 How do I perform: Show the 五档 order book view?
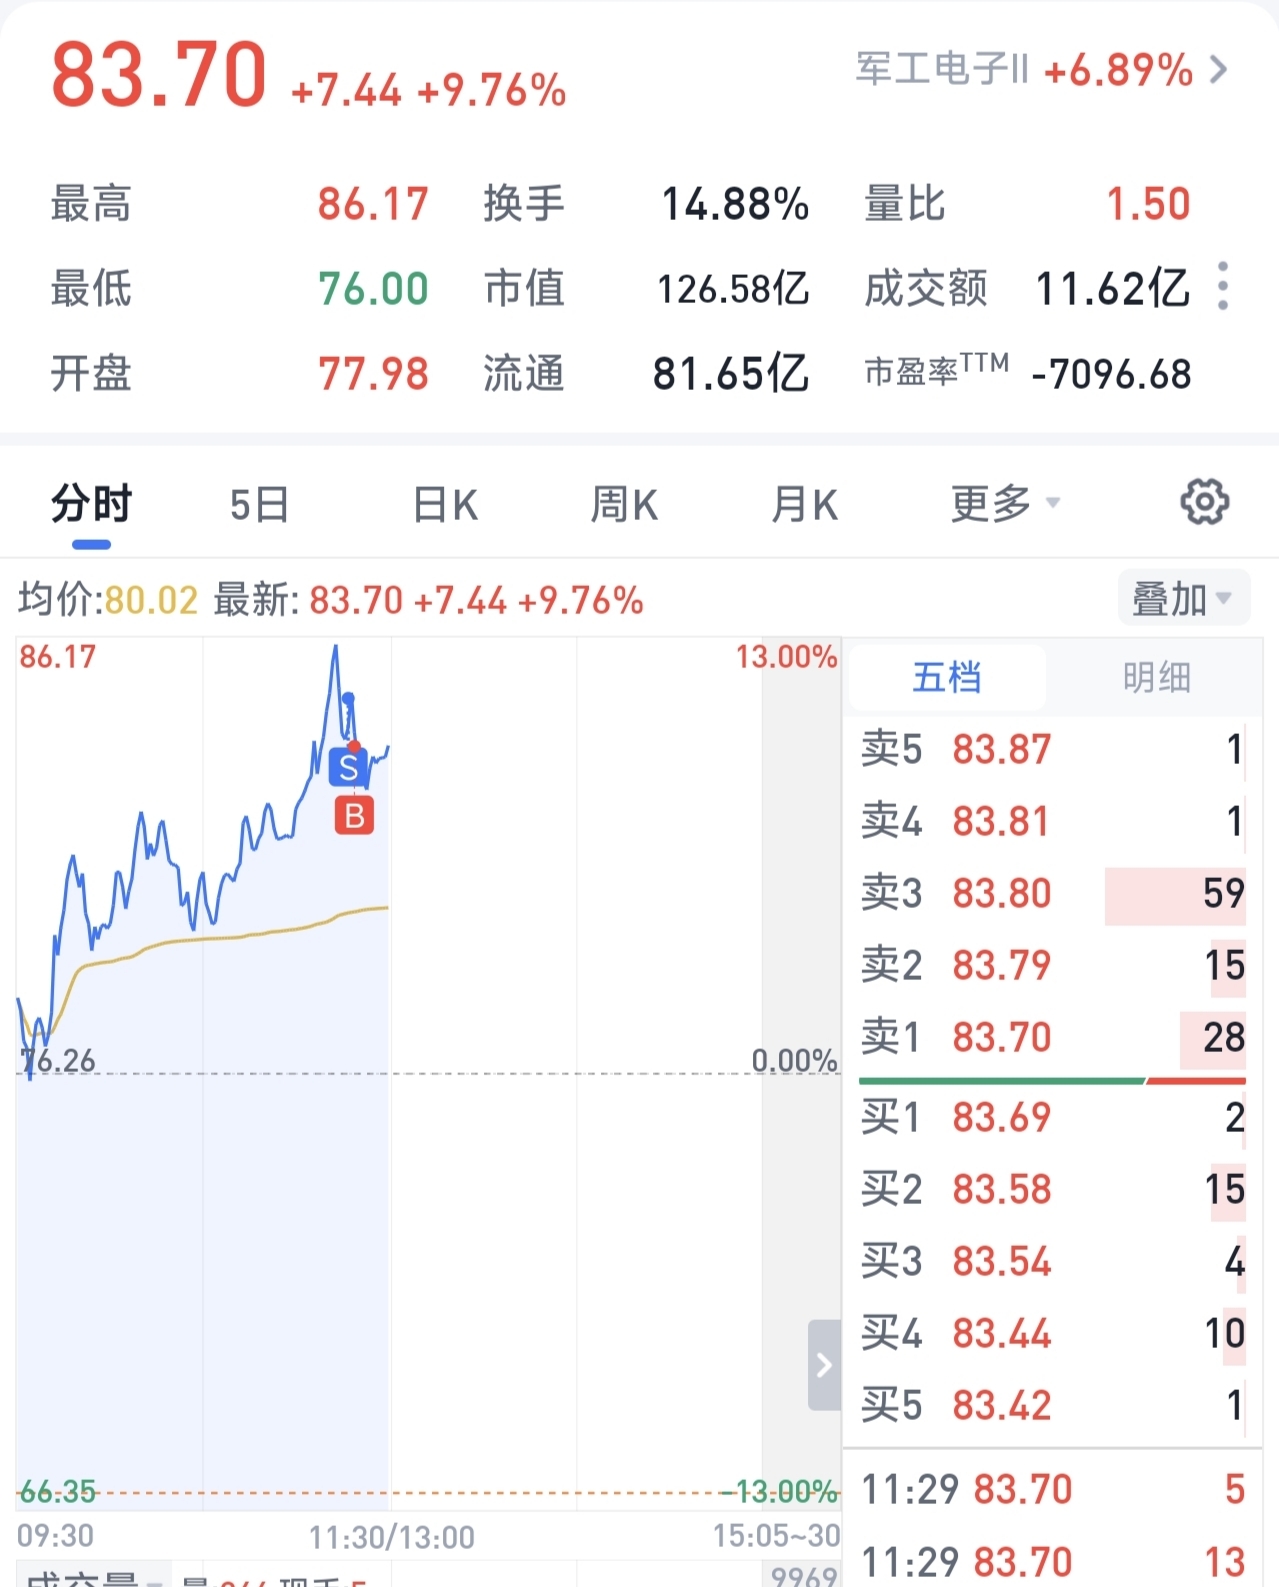pyautogui.click(x=947, y=678)
